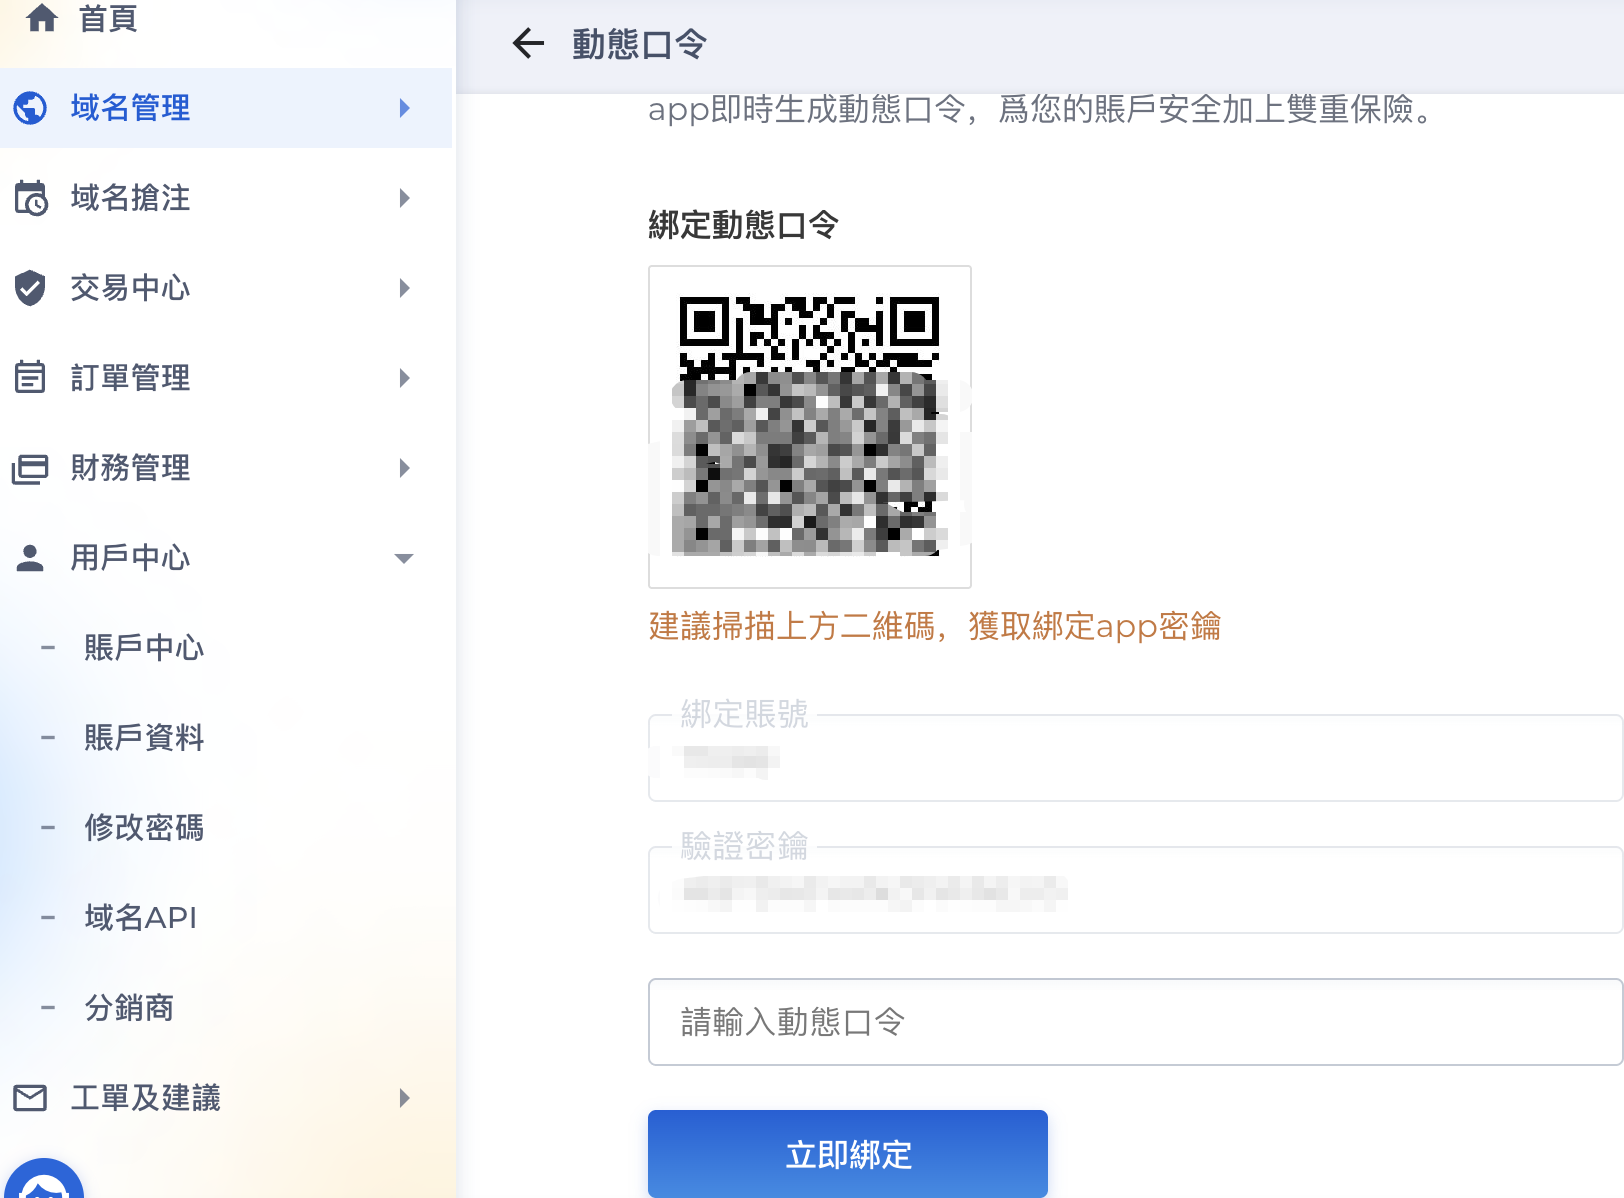The height and width of the screenshot is (1198, 1624).
Task: Collapse the 用戶中心 submenu arrow
Action: [x=404, y=558]
